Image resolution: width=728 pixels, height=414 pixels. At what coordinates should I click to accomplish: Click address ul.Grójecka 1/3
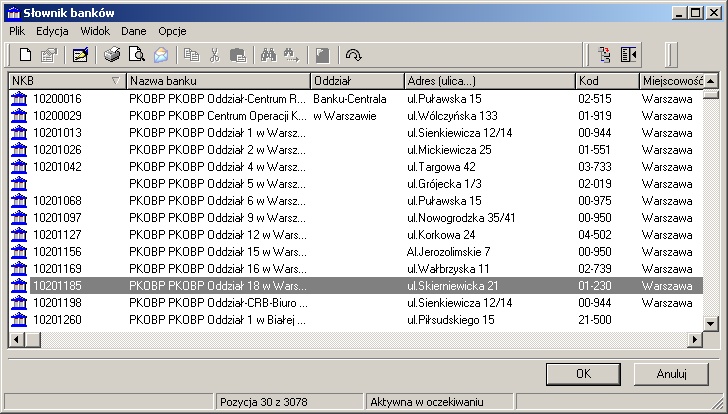coord(444,184)
